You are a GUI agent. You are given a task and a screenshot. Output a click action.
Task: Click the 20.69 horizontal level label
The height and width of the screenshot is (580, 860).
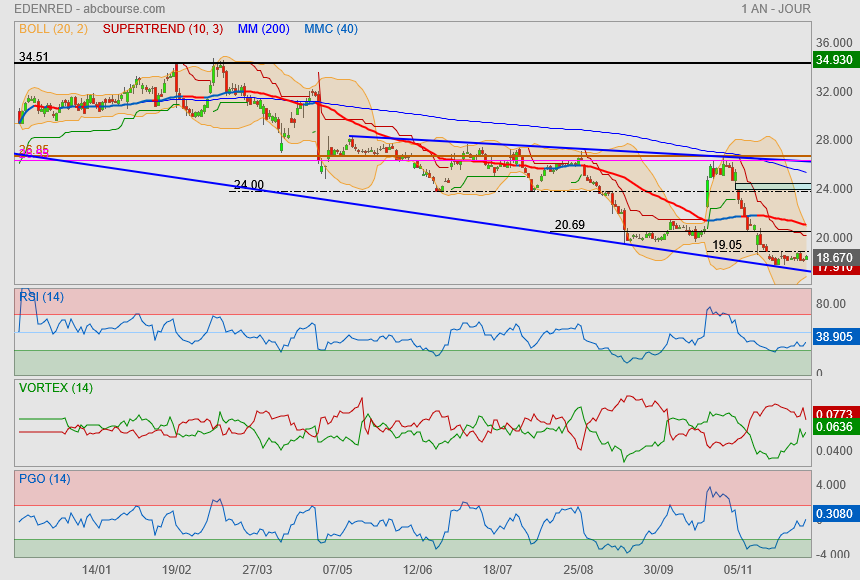coord(569,225)
